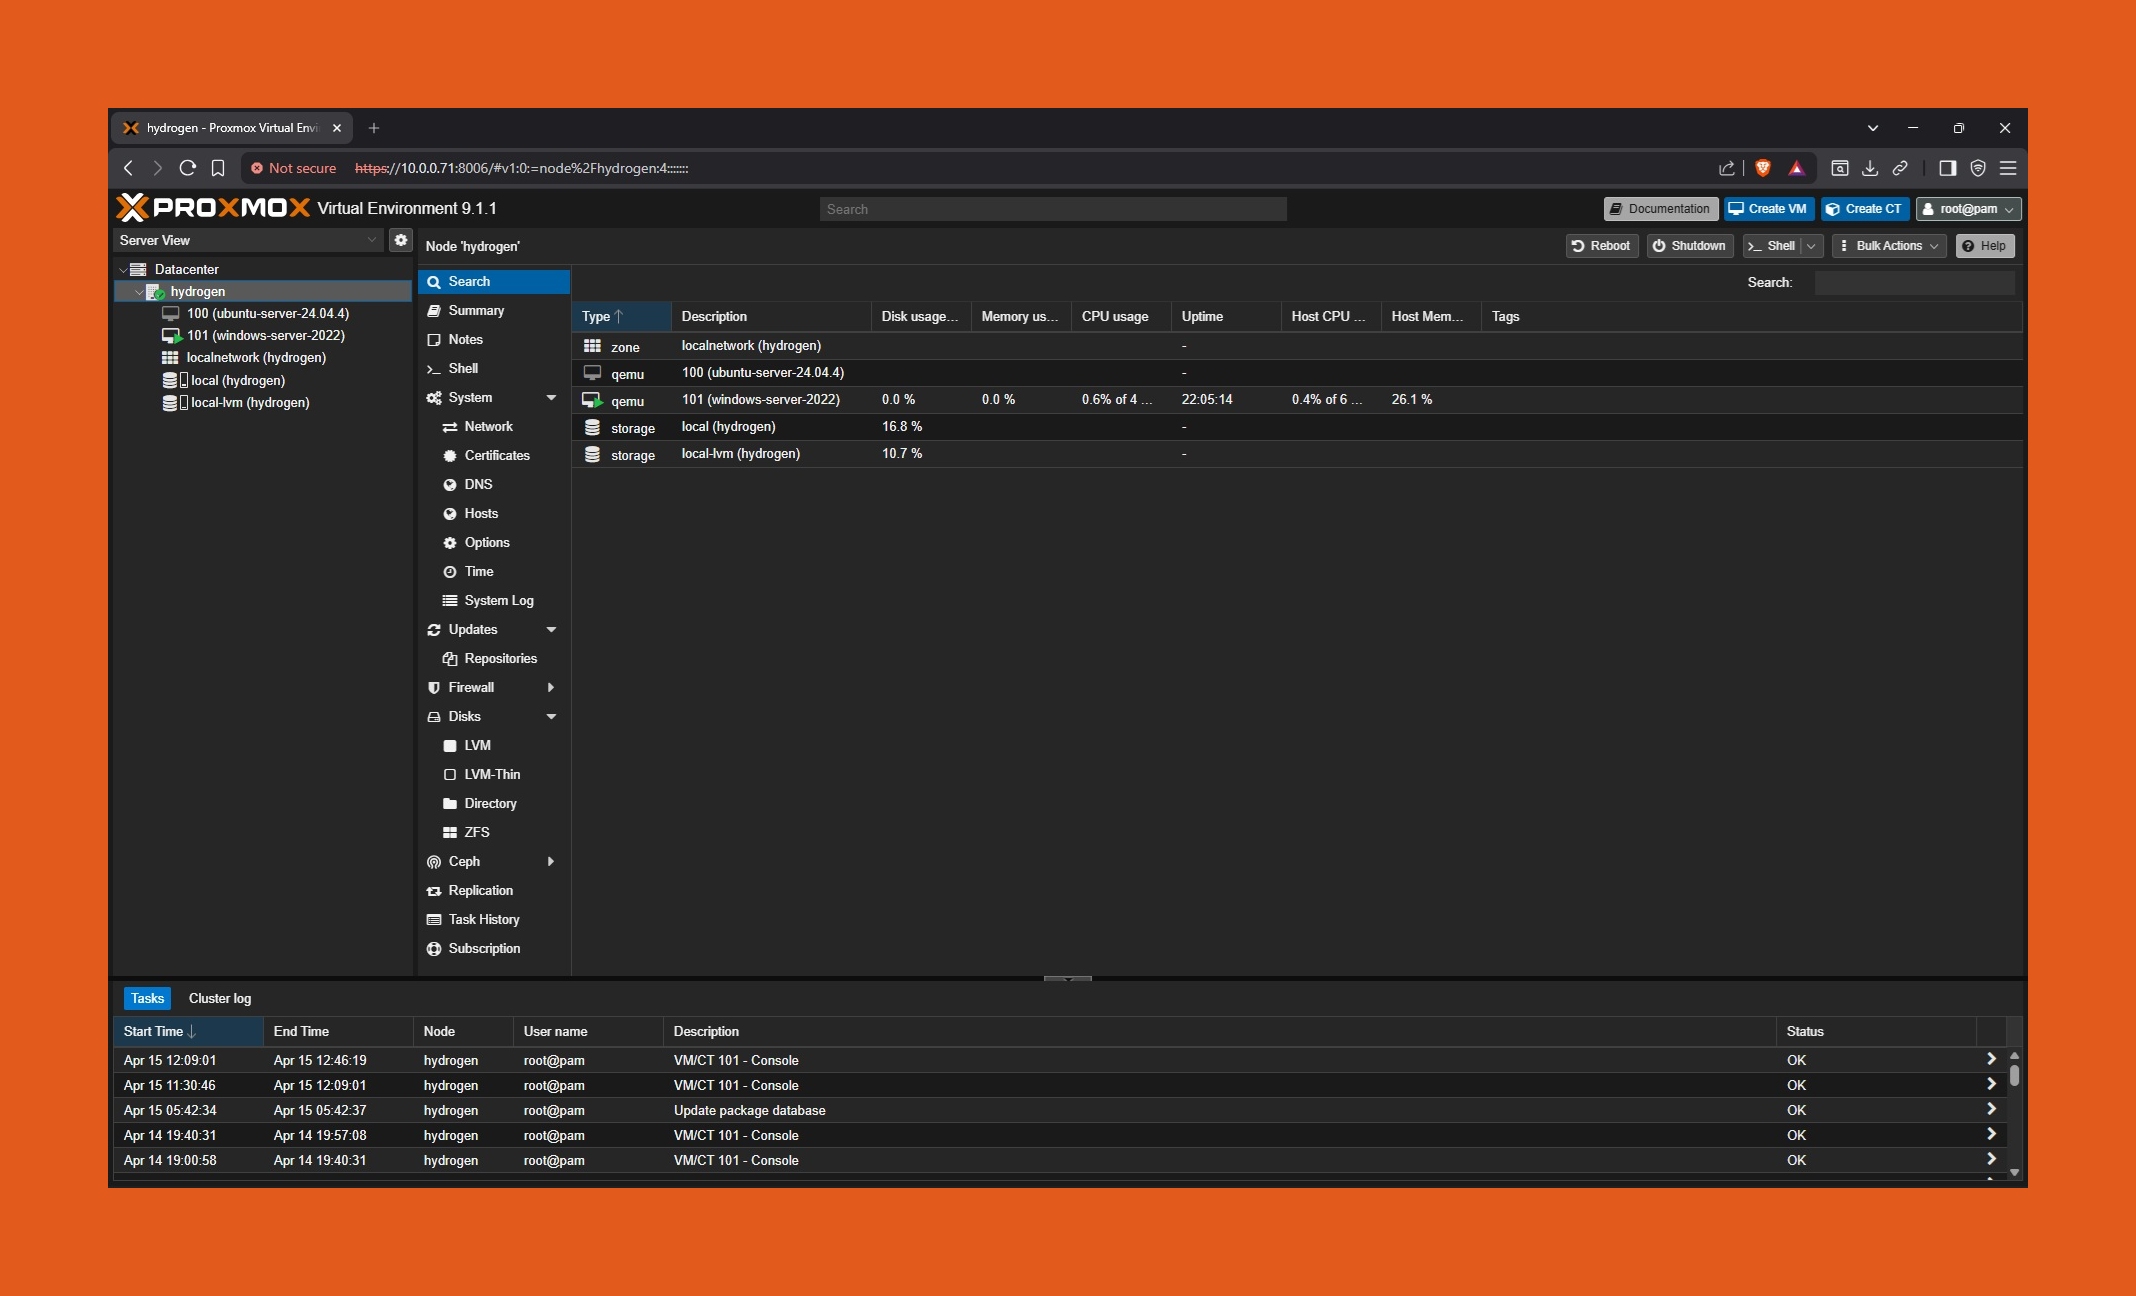Click the Brave Shields lion icon
The height and width of the screenshot is (1296, 2136).
click(1763, 168)
